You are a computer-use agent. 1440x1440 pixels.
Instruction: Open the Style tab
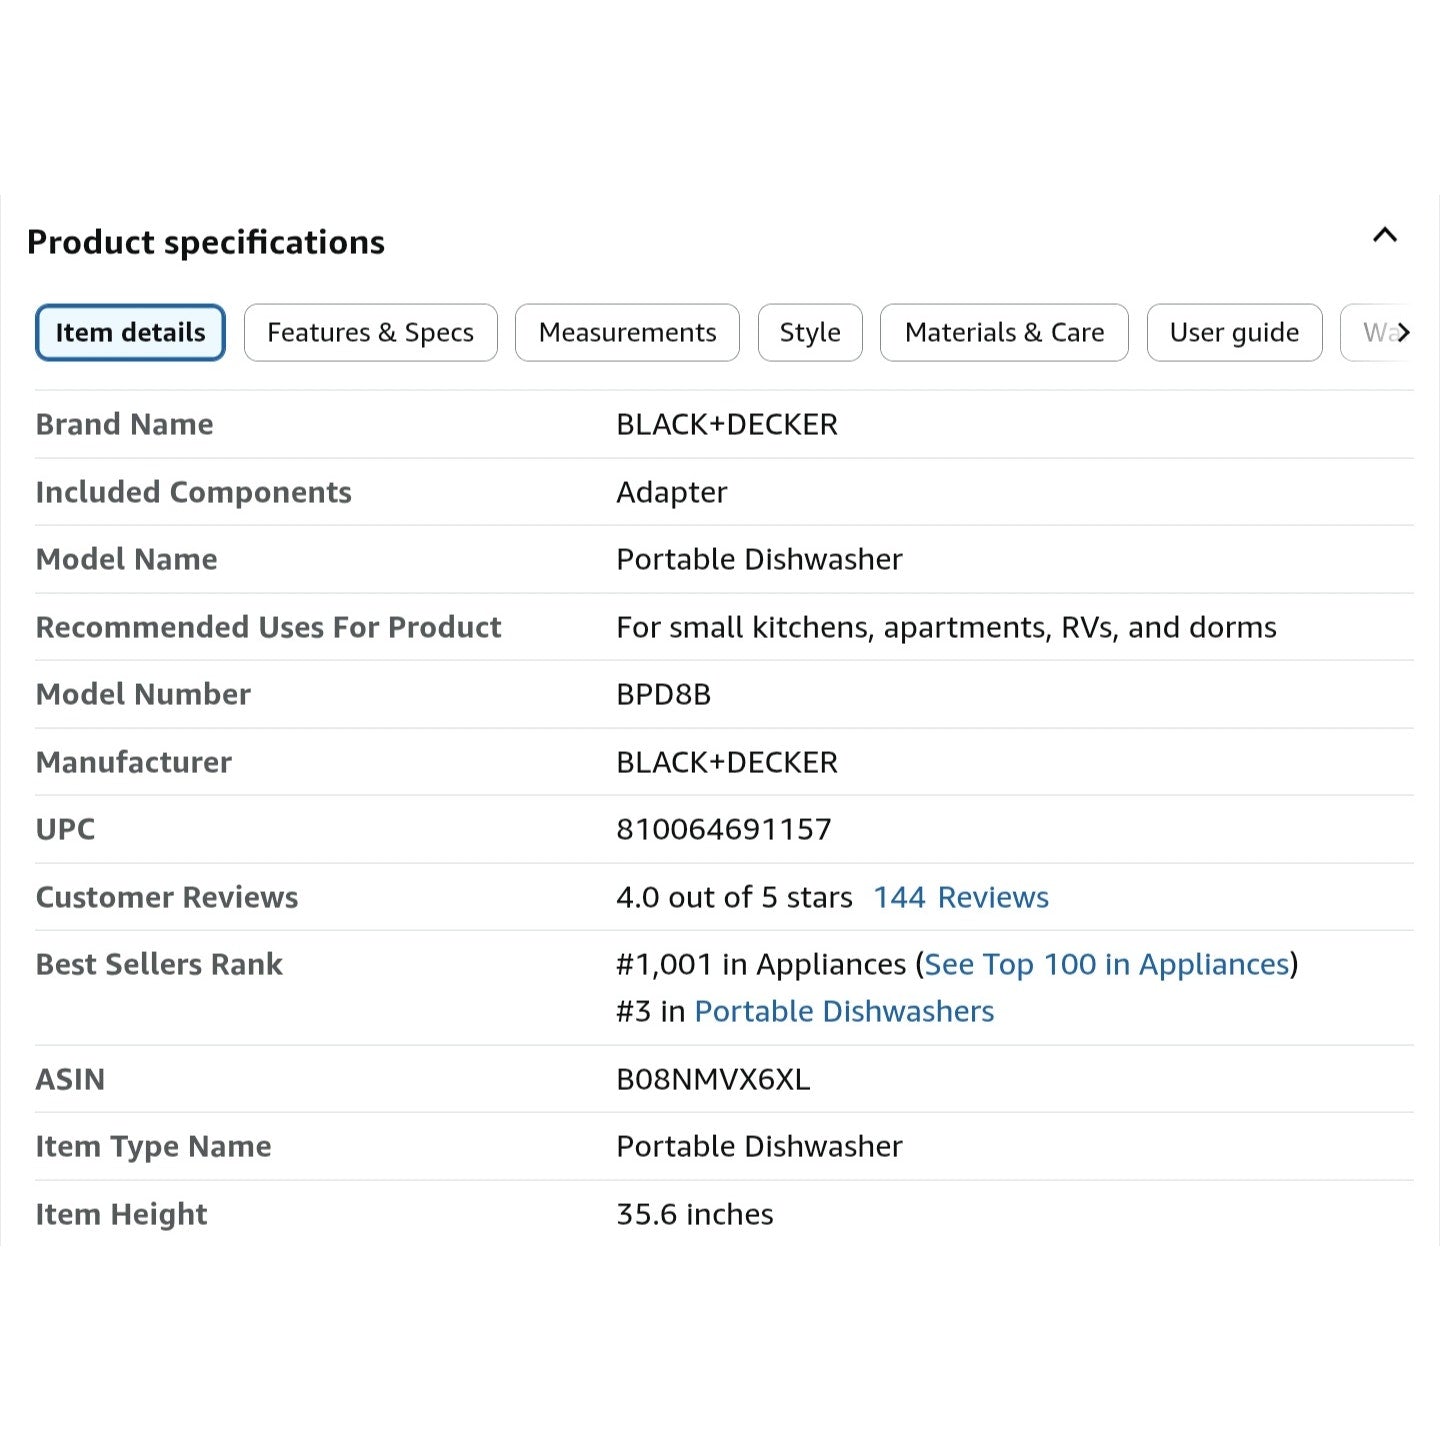pos(810,332)
